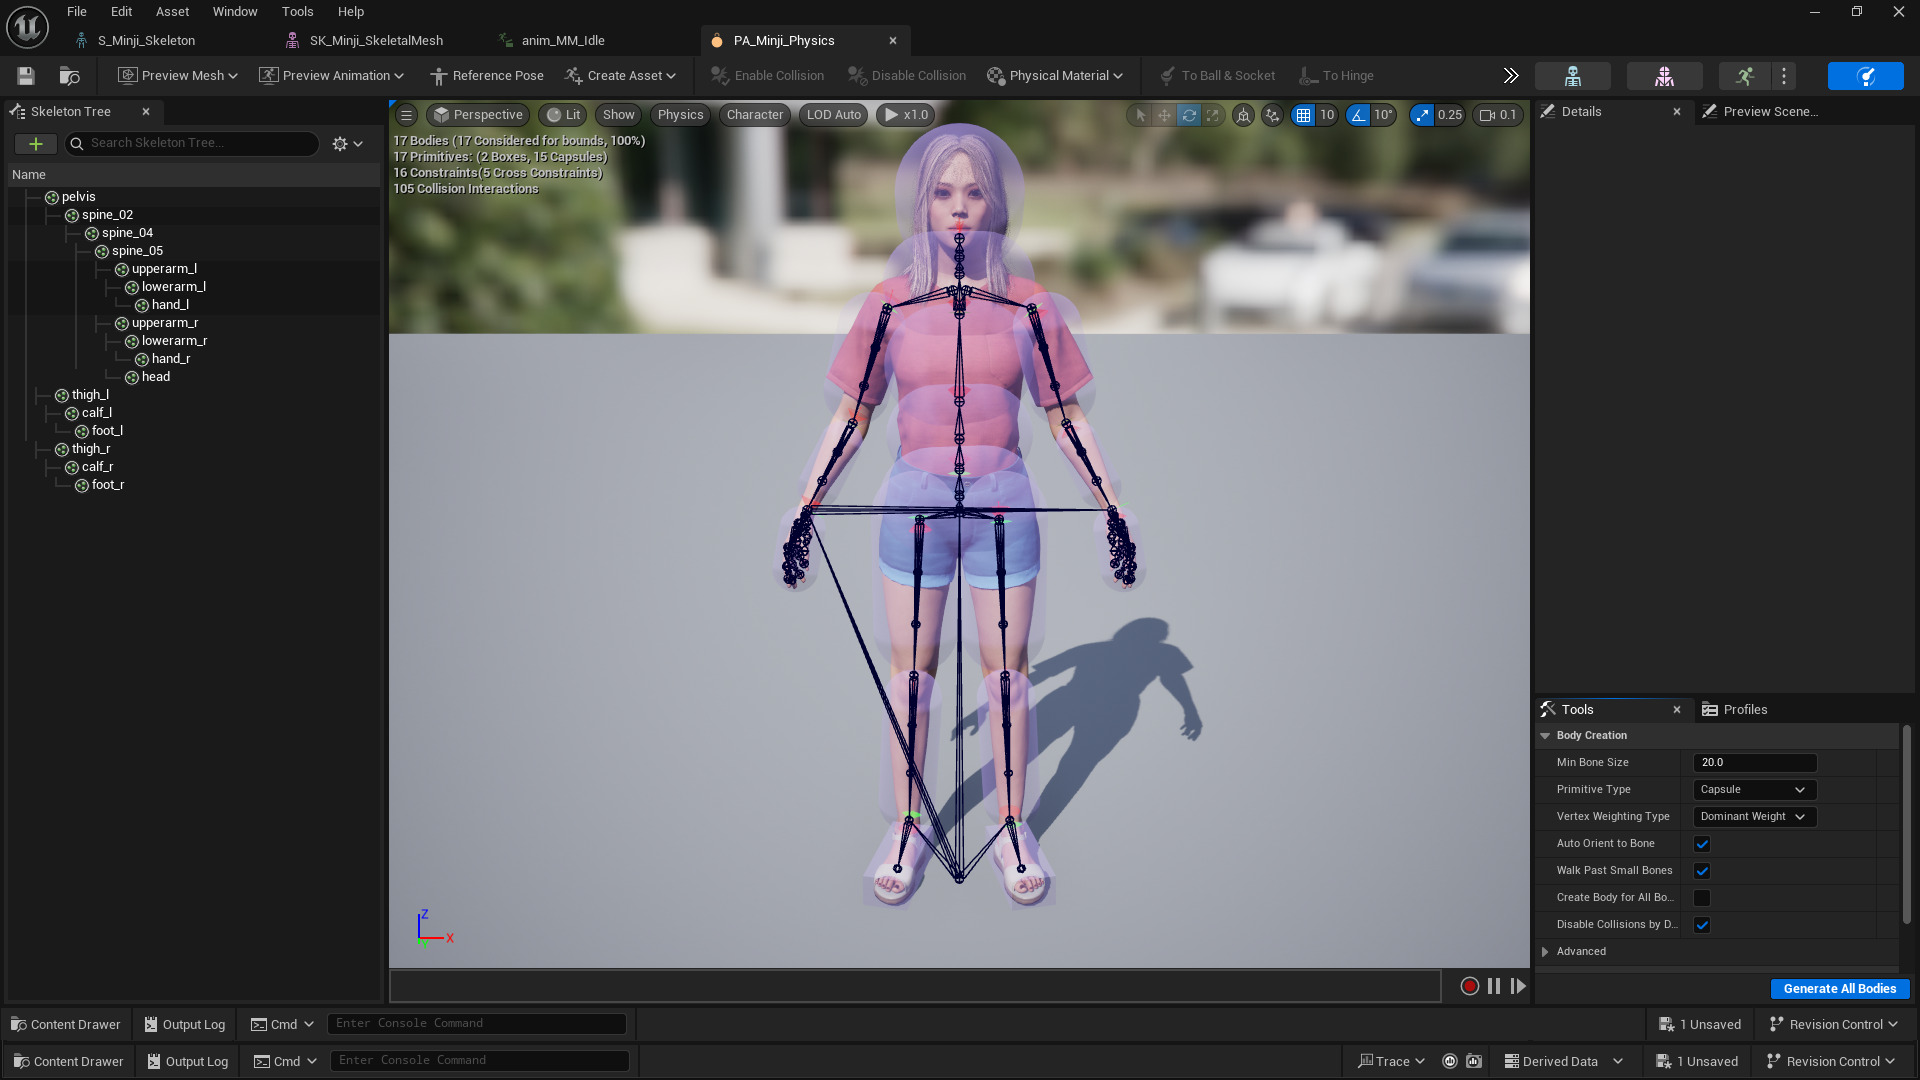Viewport: 1920px width, 1080px height.
Task: Open the Derived Data dropdown
Action: click(1563, 1061)
